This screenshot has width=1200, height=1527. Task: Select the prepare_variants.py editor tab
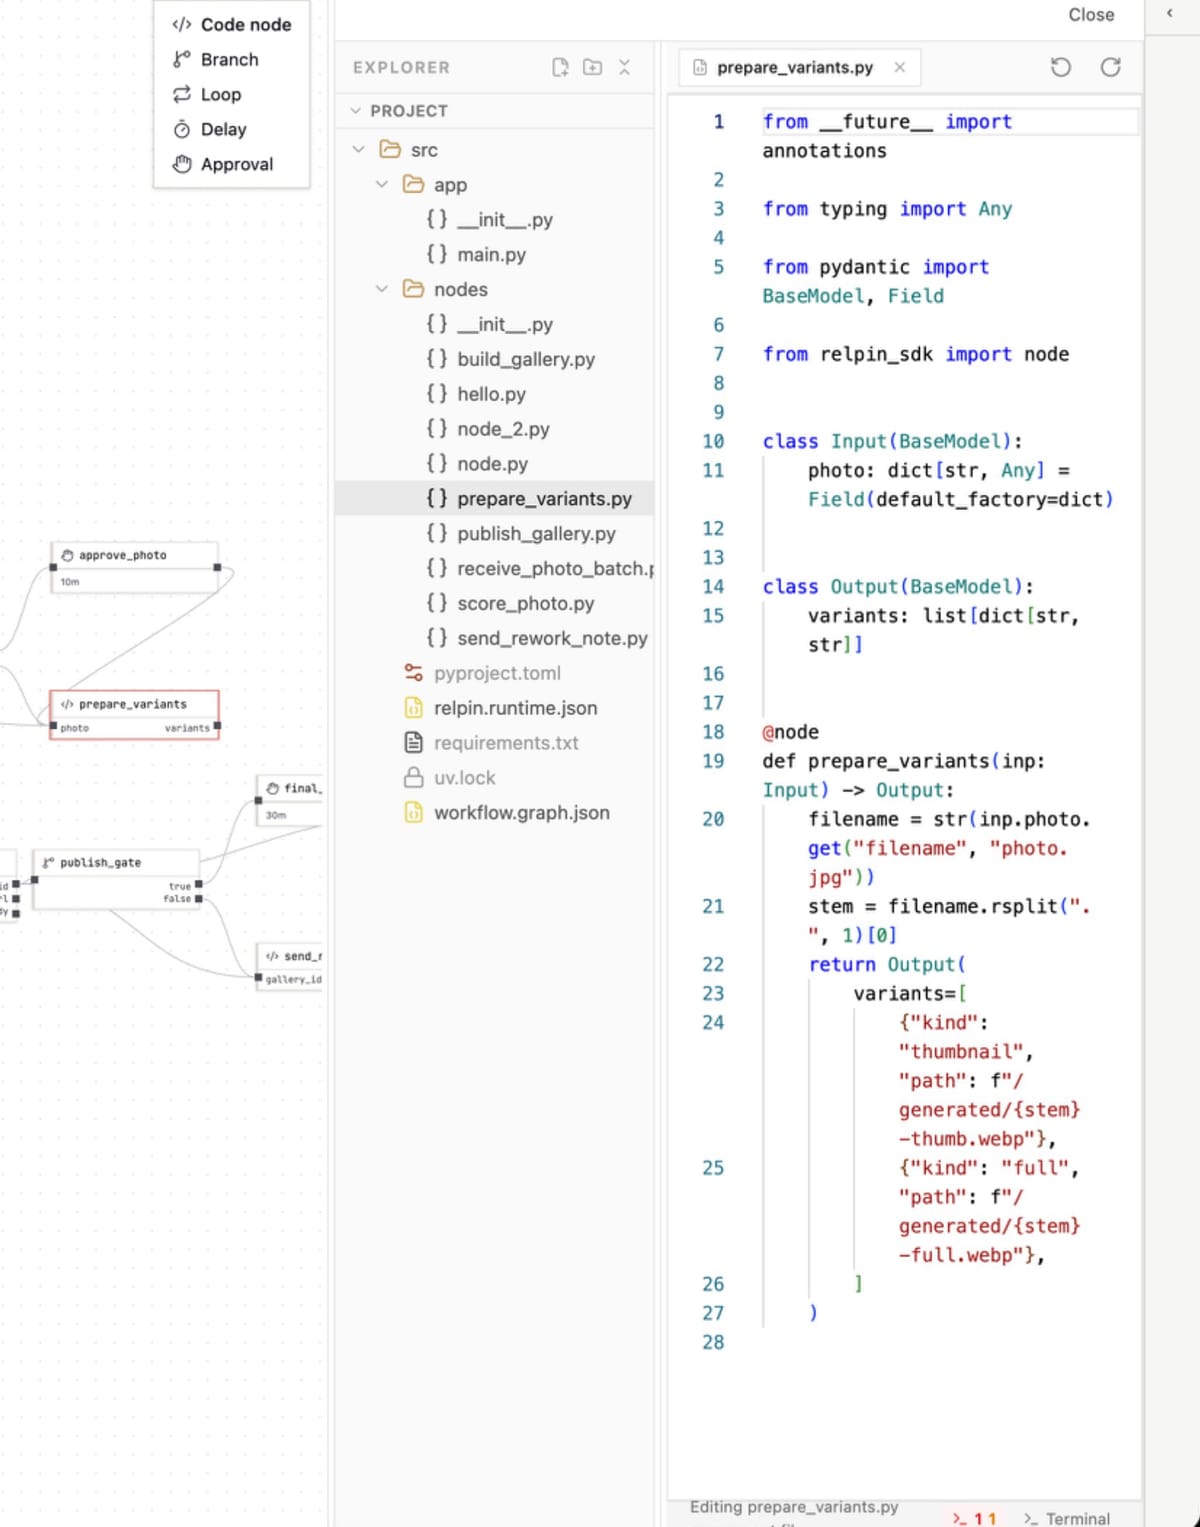pos(799,67)
